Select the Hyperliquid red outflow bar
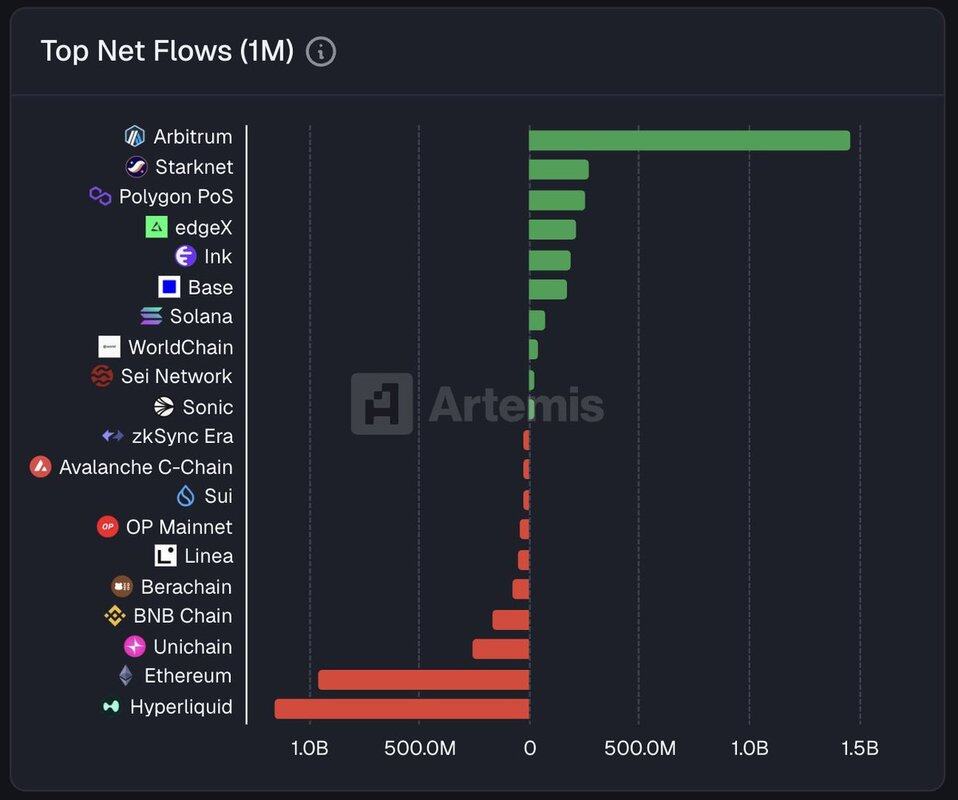 402,709
